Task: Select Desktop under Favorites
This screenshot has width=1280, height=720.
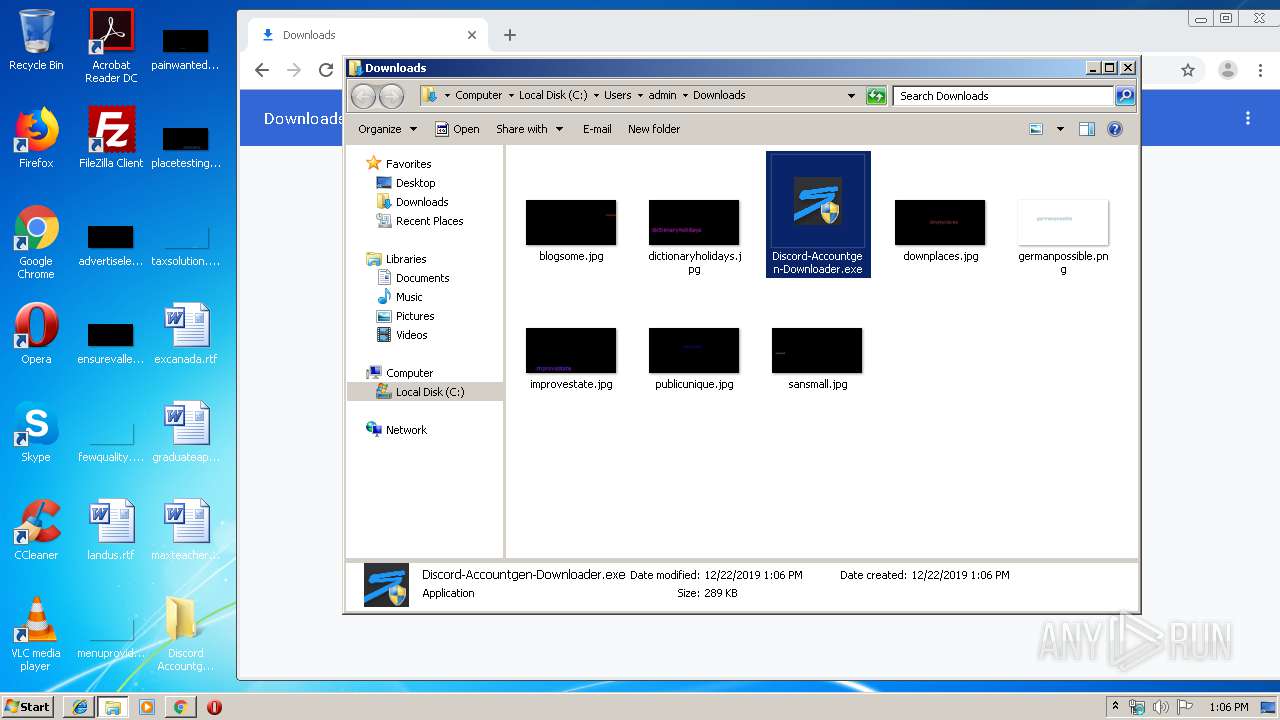Action: (x=406, y=183)
